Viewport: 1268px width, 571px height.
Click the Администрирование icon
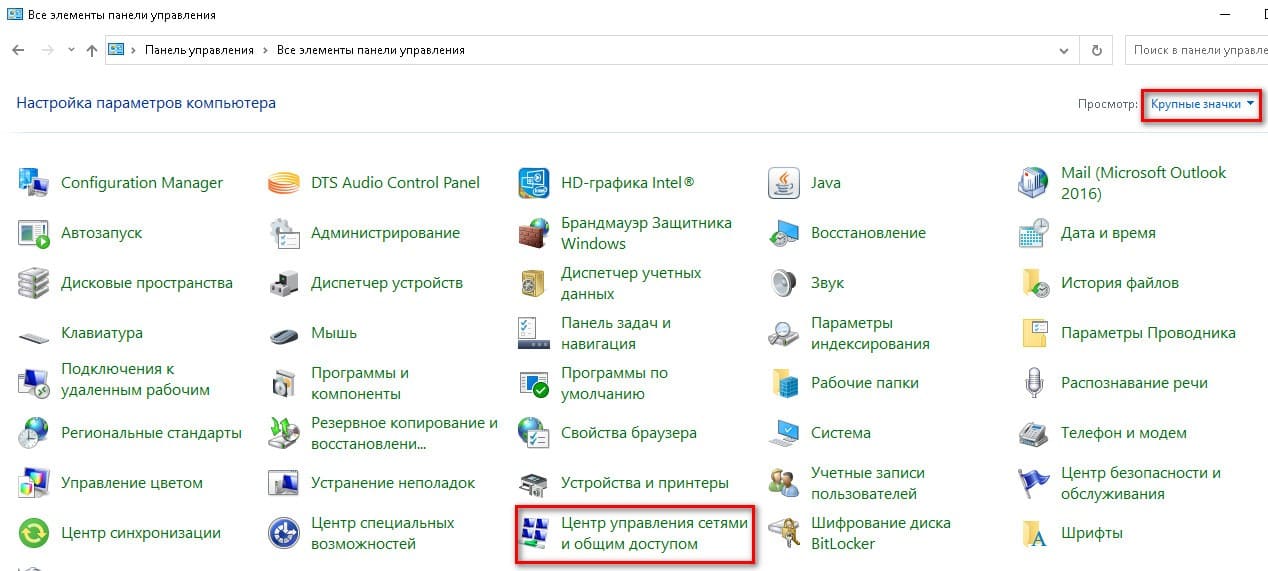(x=284, y=233)
